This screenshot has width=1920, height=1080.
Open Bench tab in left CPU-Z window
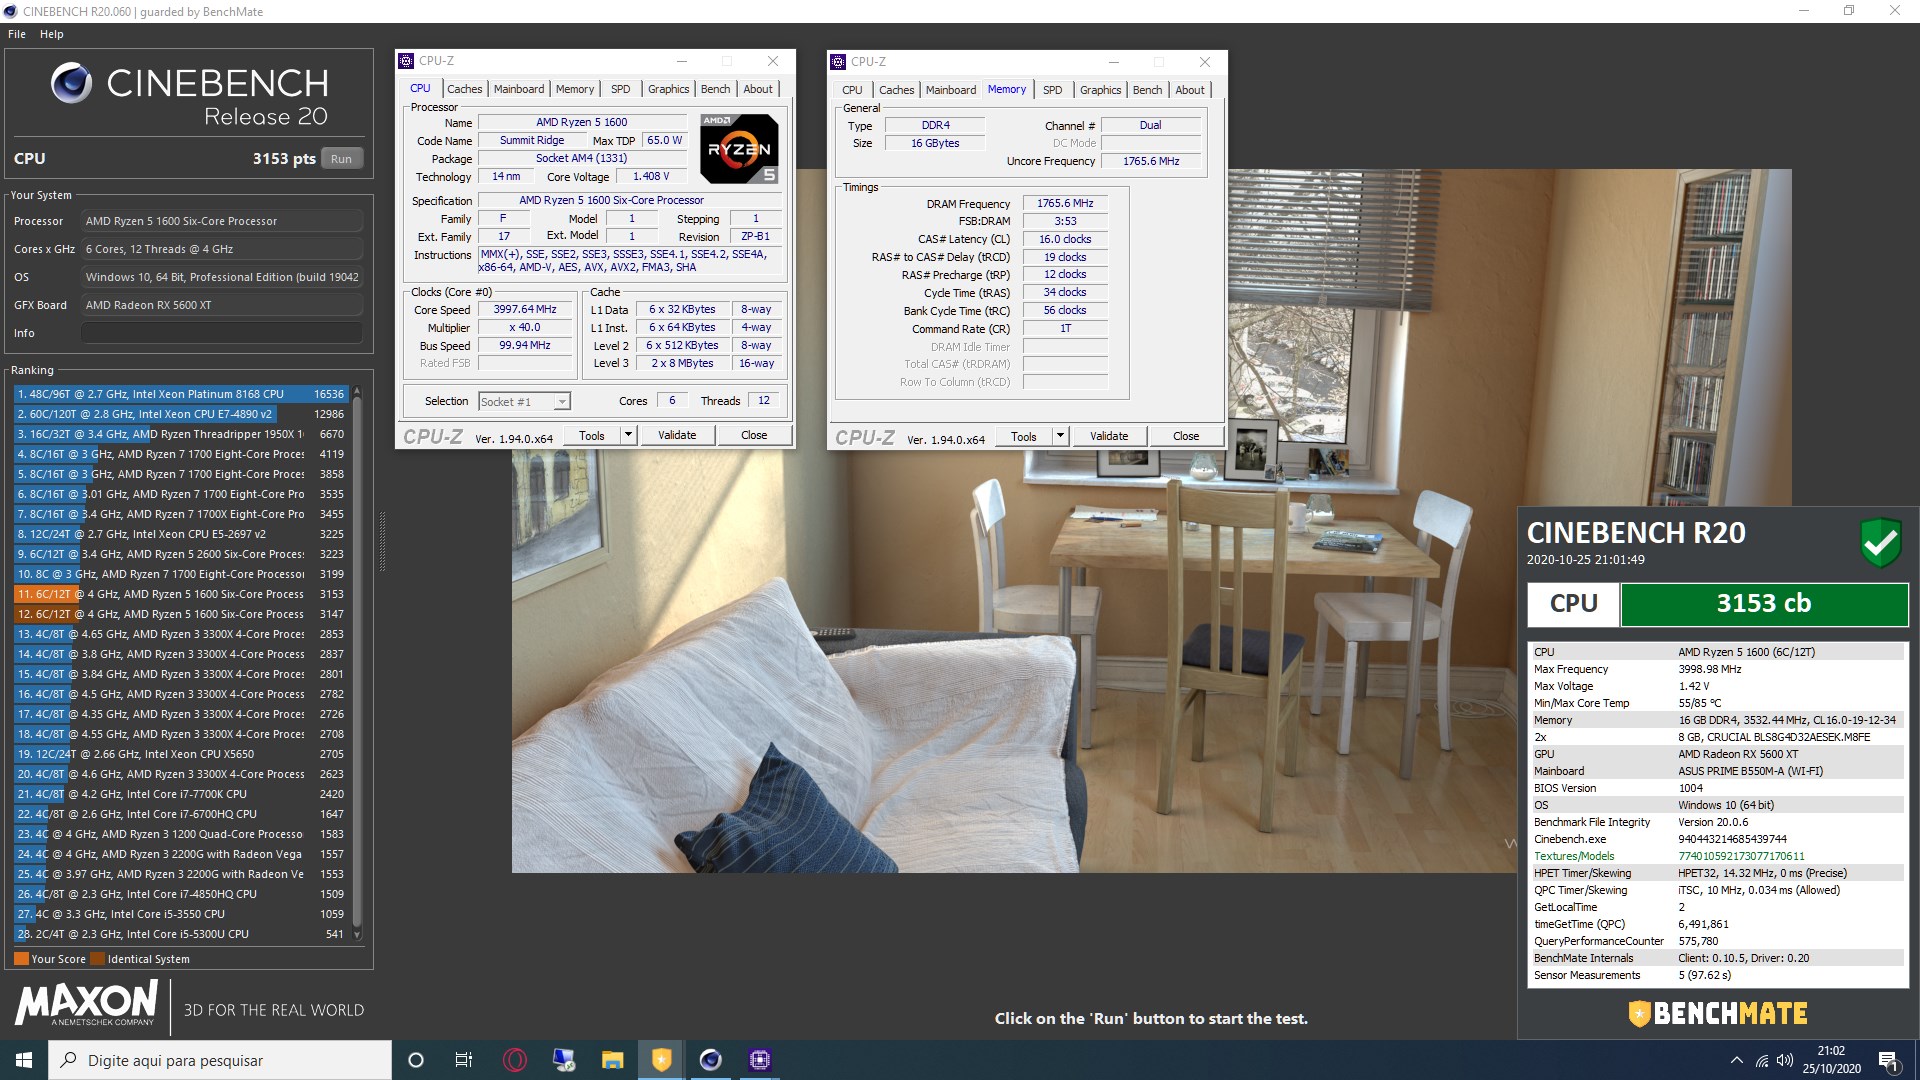pyautogui.click(x=715, y=89)
